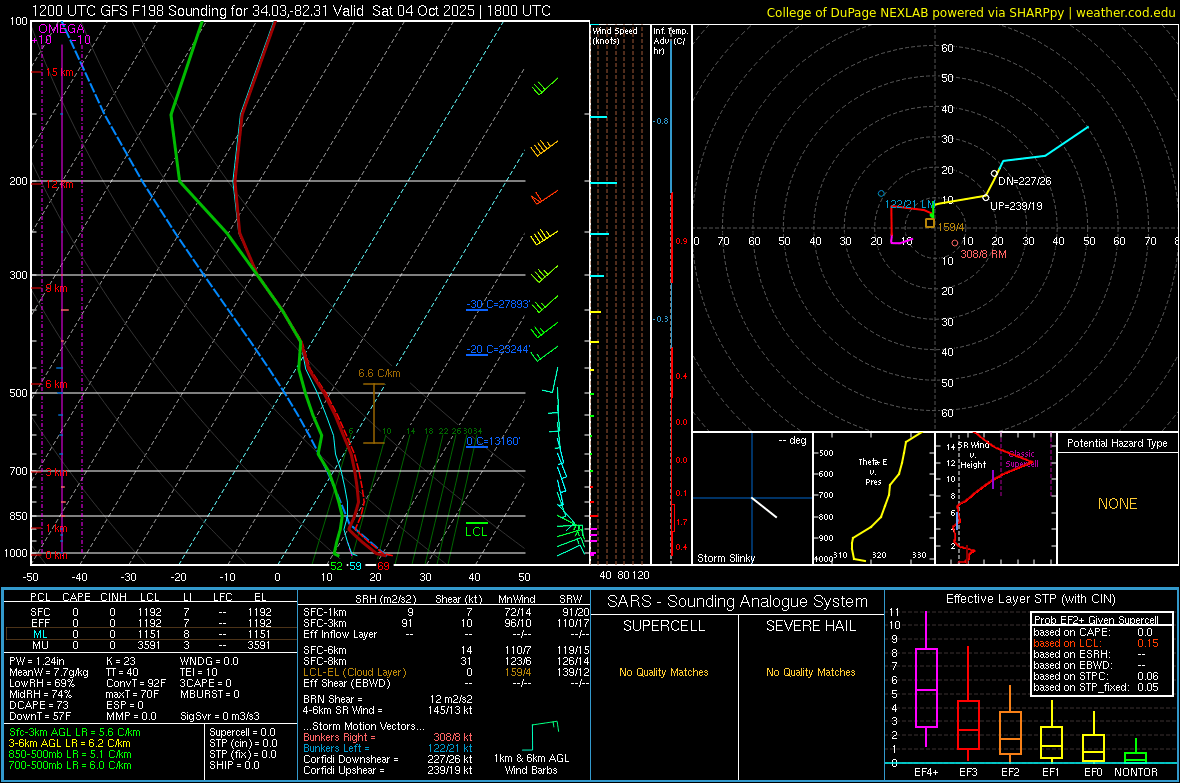Select the SFC-1km kinematics row

point(446,612)
